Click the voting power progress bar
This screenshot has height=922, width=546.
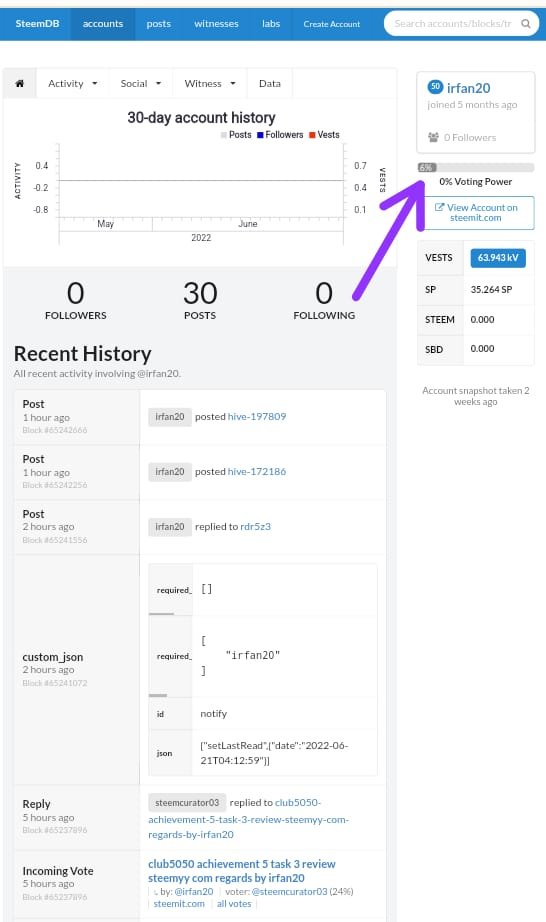475,168
